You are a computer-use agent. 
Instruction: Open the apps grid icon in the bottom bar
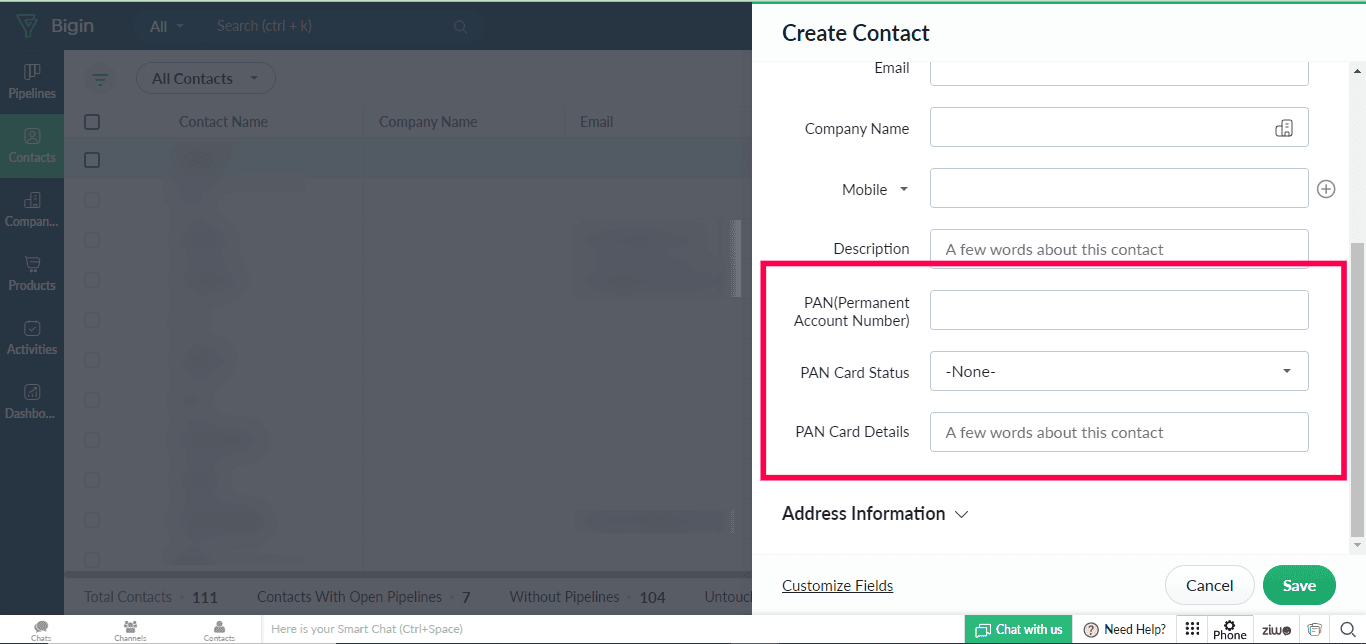coord(1192,629)
